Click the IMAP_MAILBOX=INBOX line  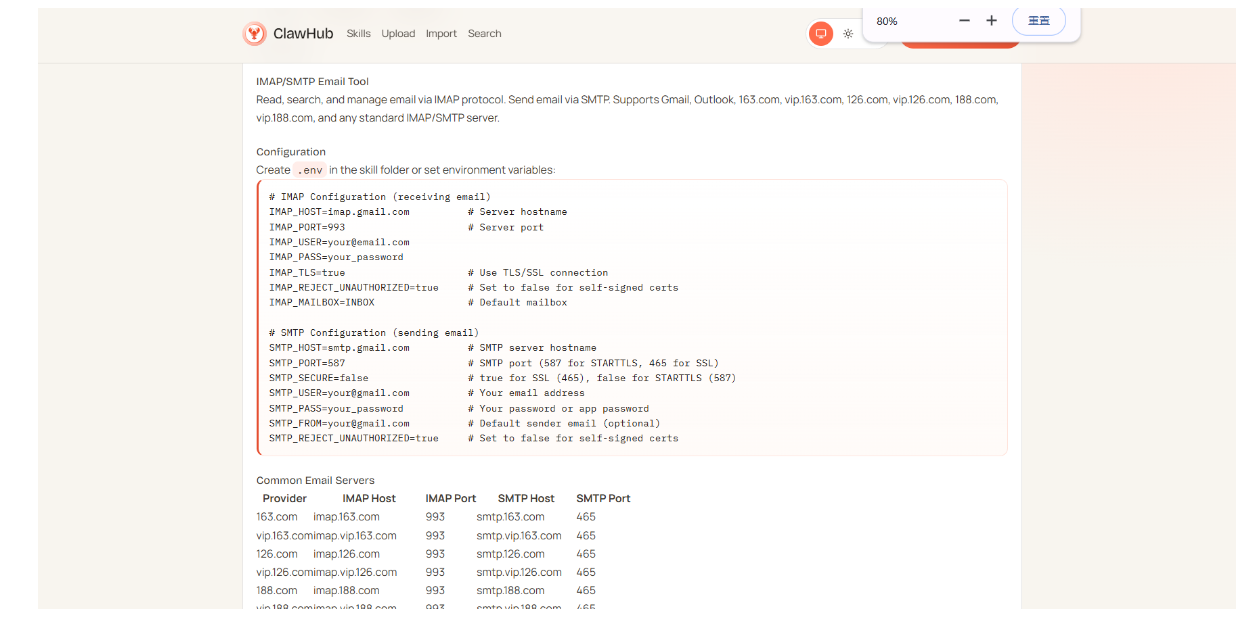(322, 302)
